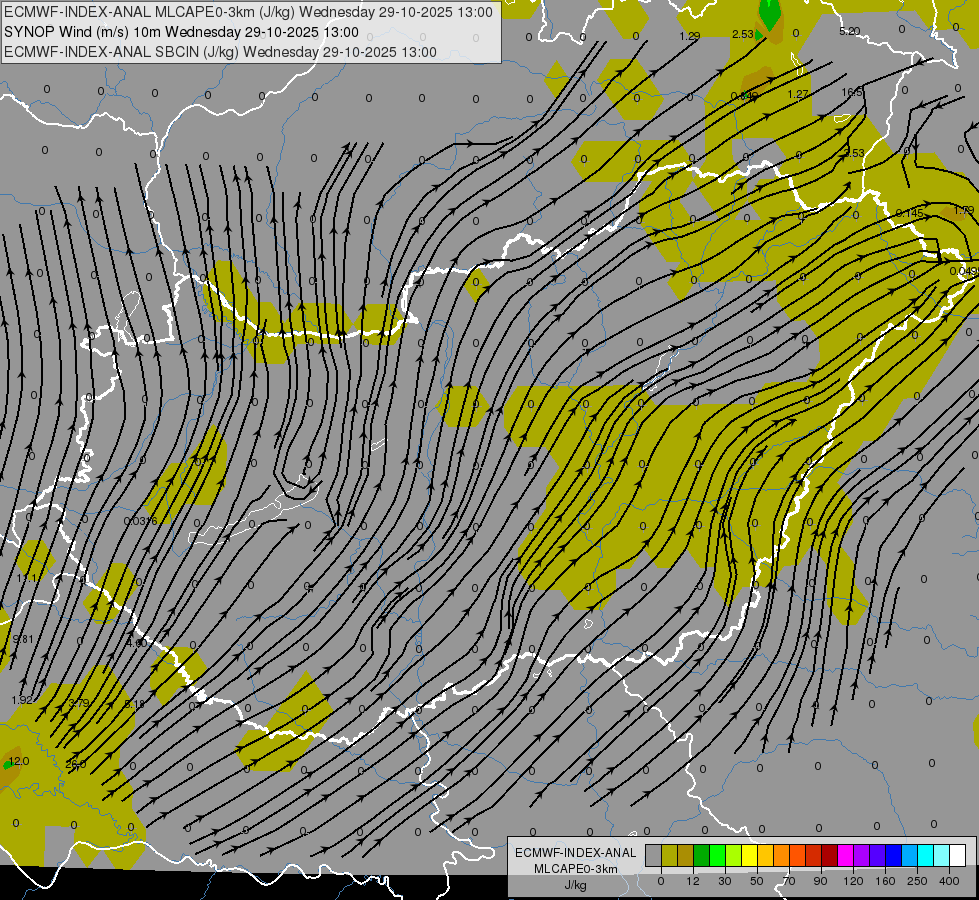Click the legend scale label 120

(x=853, y=881)
